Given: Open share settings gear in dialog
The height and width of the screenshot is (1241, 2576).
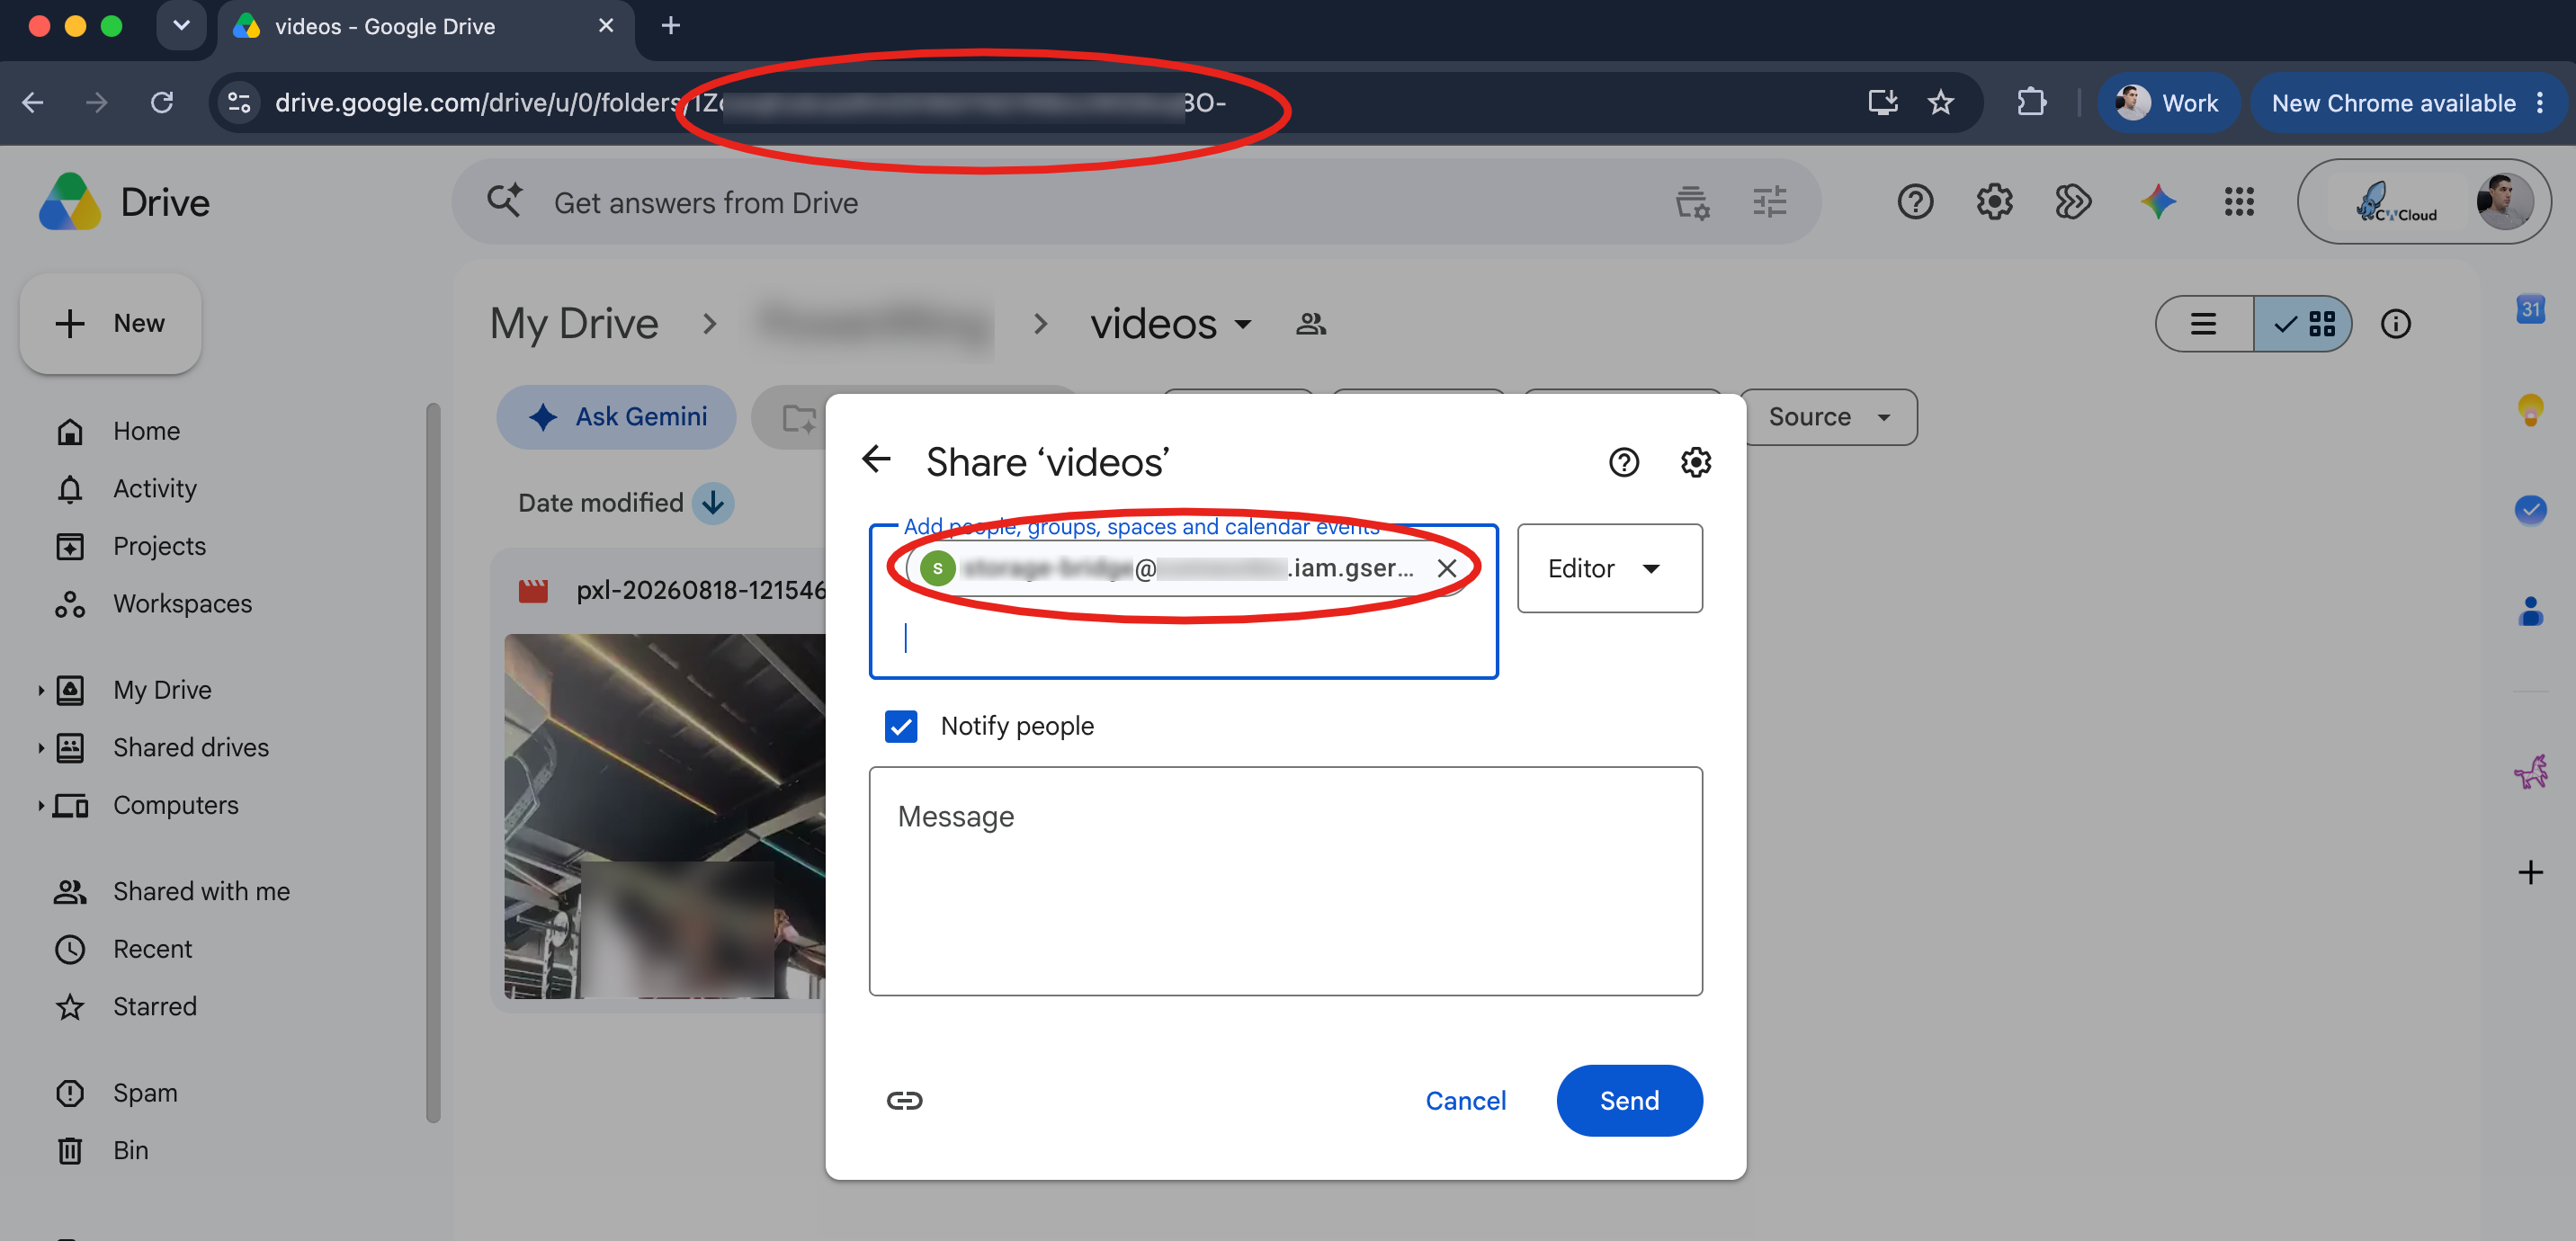Looking at the screenshot, I should click(x=1696, y=462).
